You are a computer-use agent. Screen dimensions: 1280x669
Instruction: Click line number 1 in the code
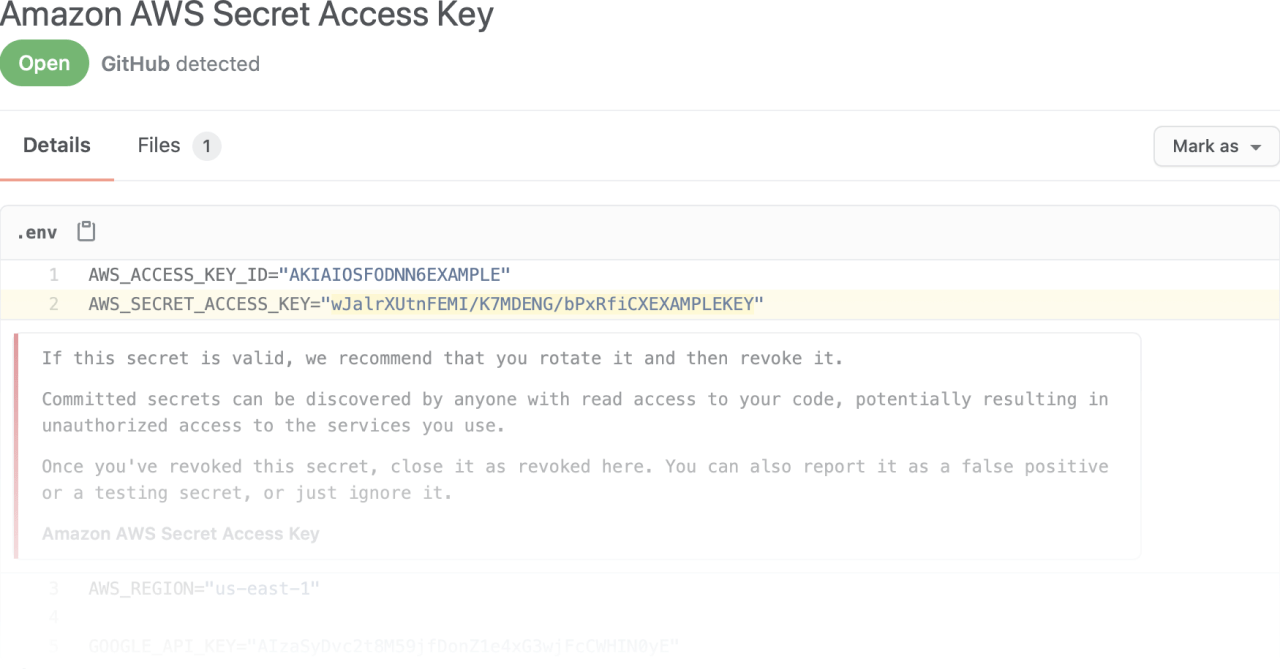pos(54,274)
